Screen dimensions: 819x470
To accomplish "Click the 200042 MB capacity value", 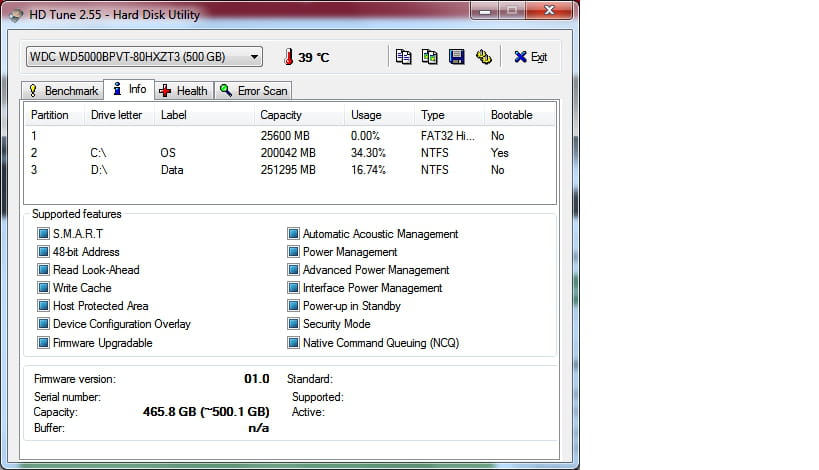I will tap(288, 152).
